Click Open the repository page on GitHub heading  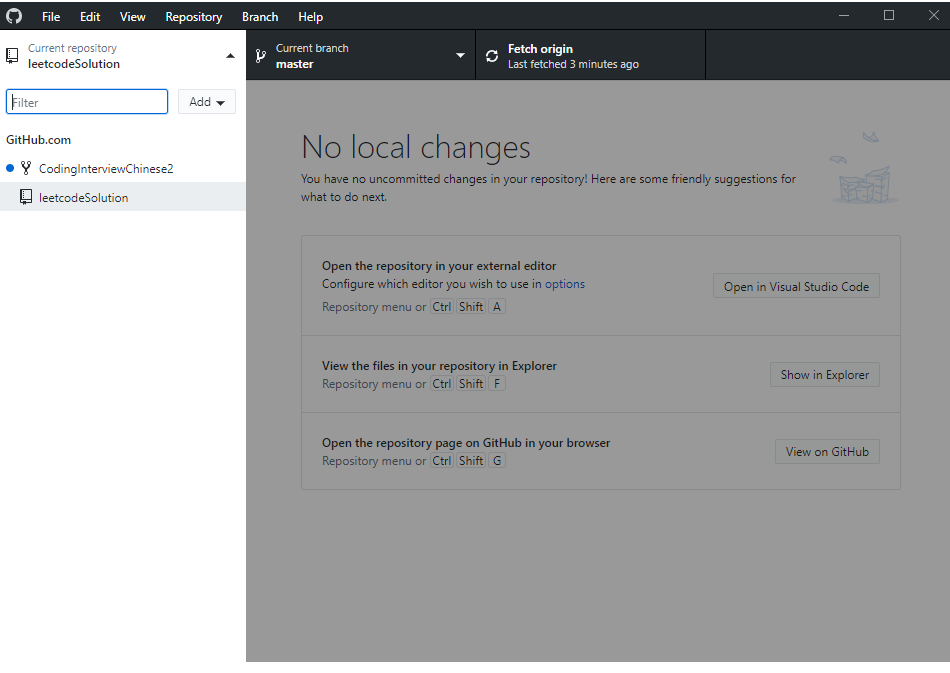tap(466, 442)
